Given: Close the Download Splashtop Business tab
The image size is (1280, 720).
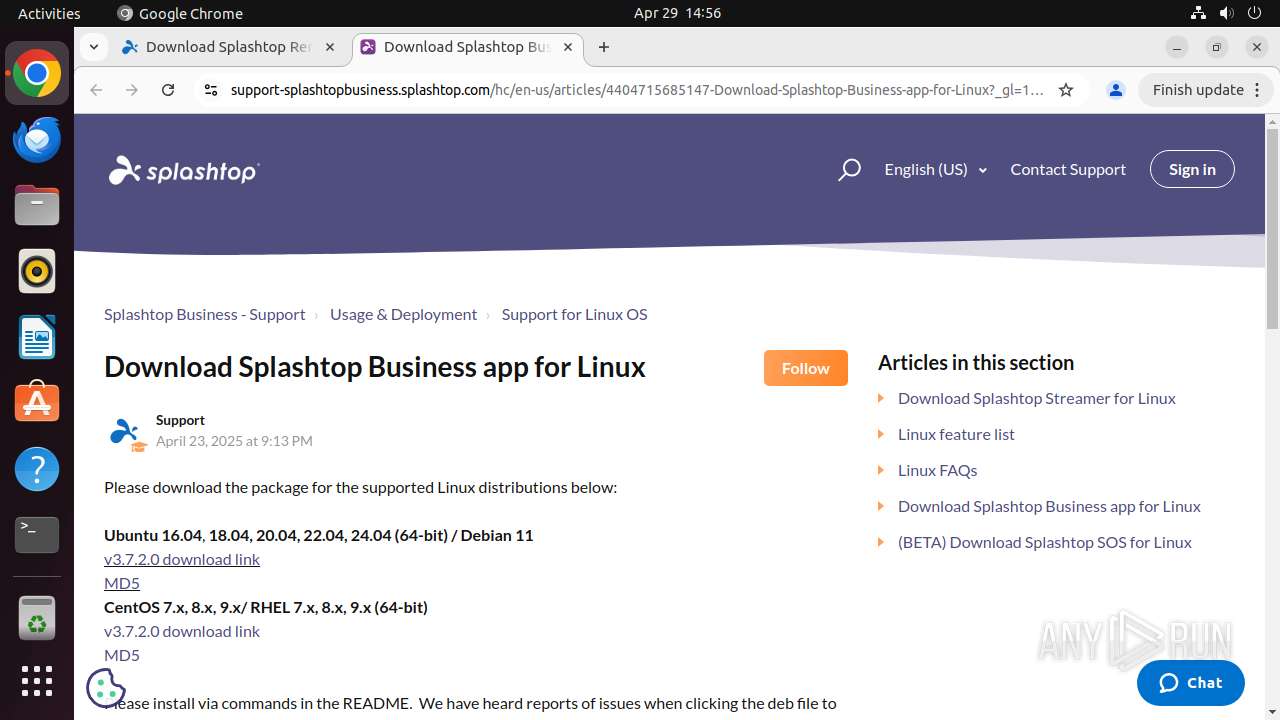Looking at the screenshot, I should pyautogui.click(x=568, y=47).
